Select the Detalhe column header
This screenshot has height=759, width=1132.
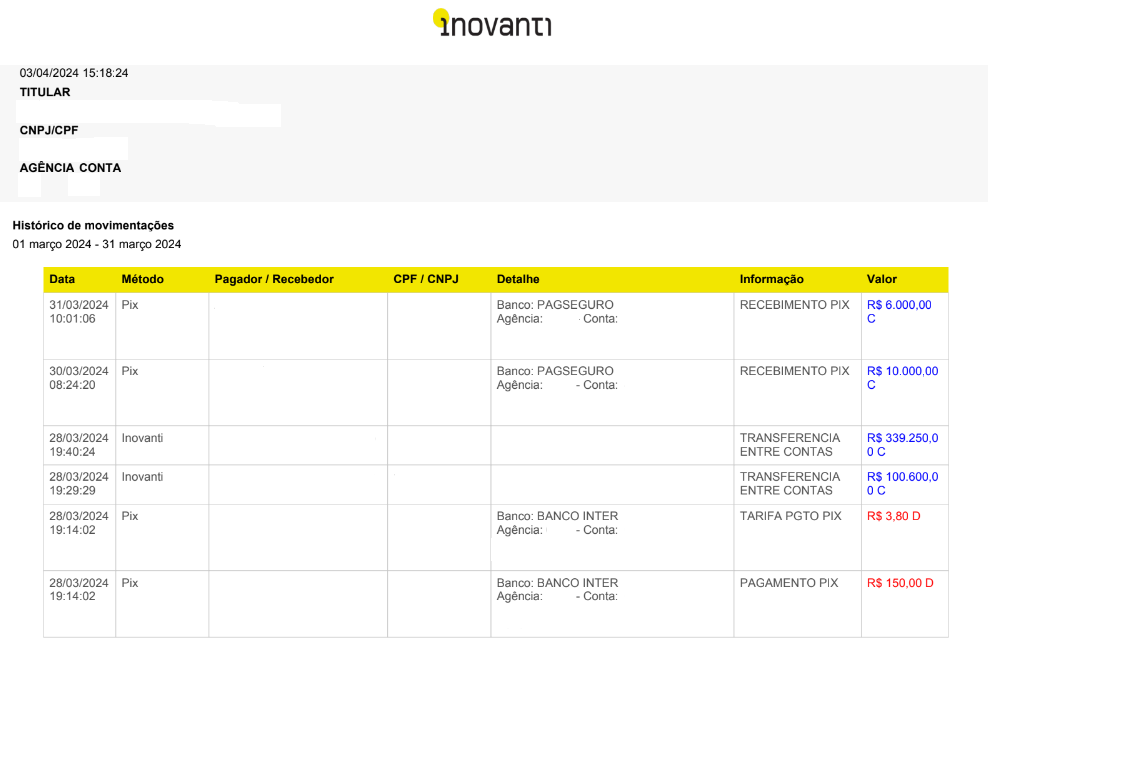[518, 279]
